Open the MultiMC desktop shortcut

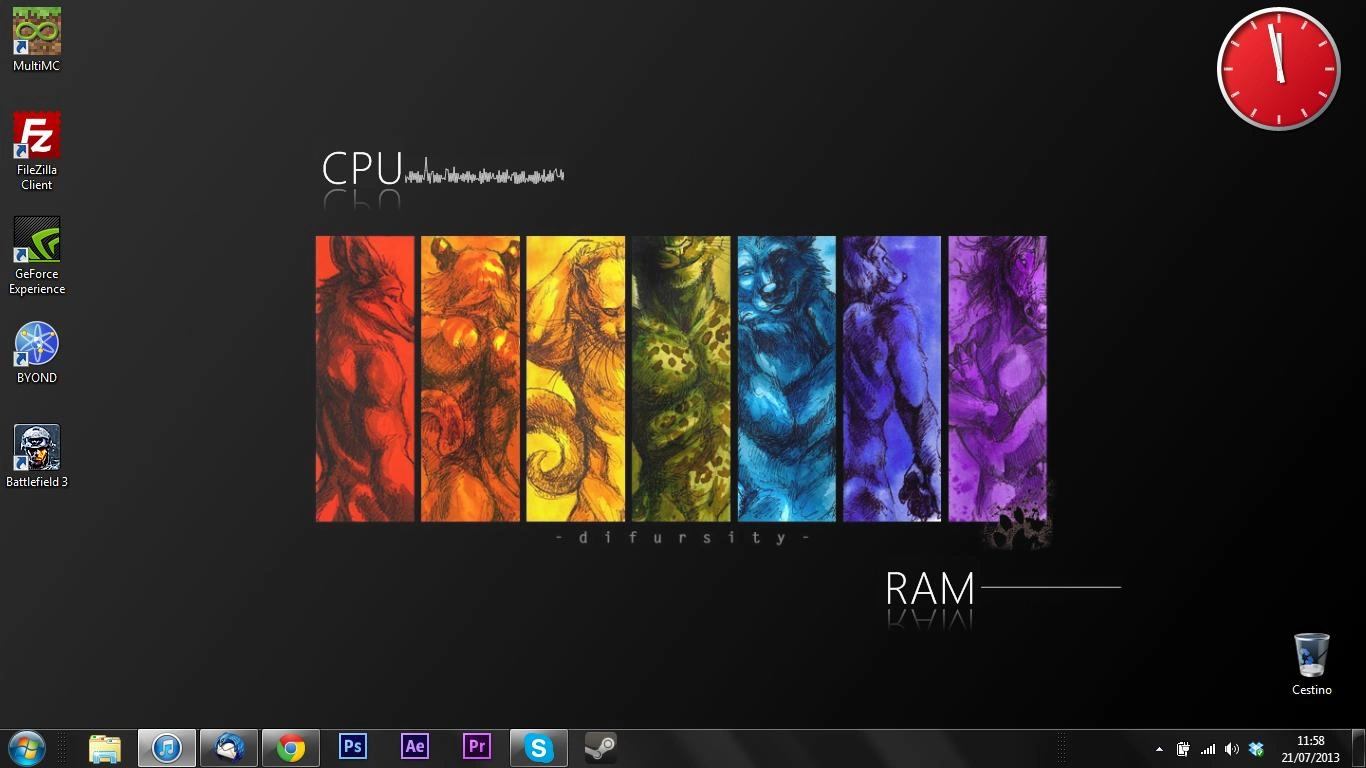tap(37, 40)
